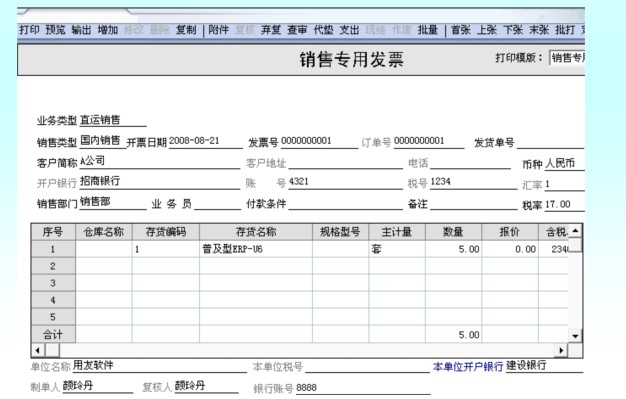The image size is (626, 399).
Task: Click the 业务类型 field showing 直运销售
Action: [113, 120]
